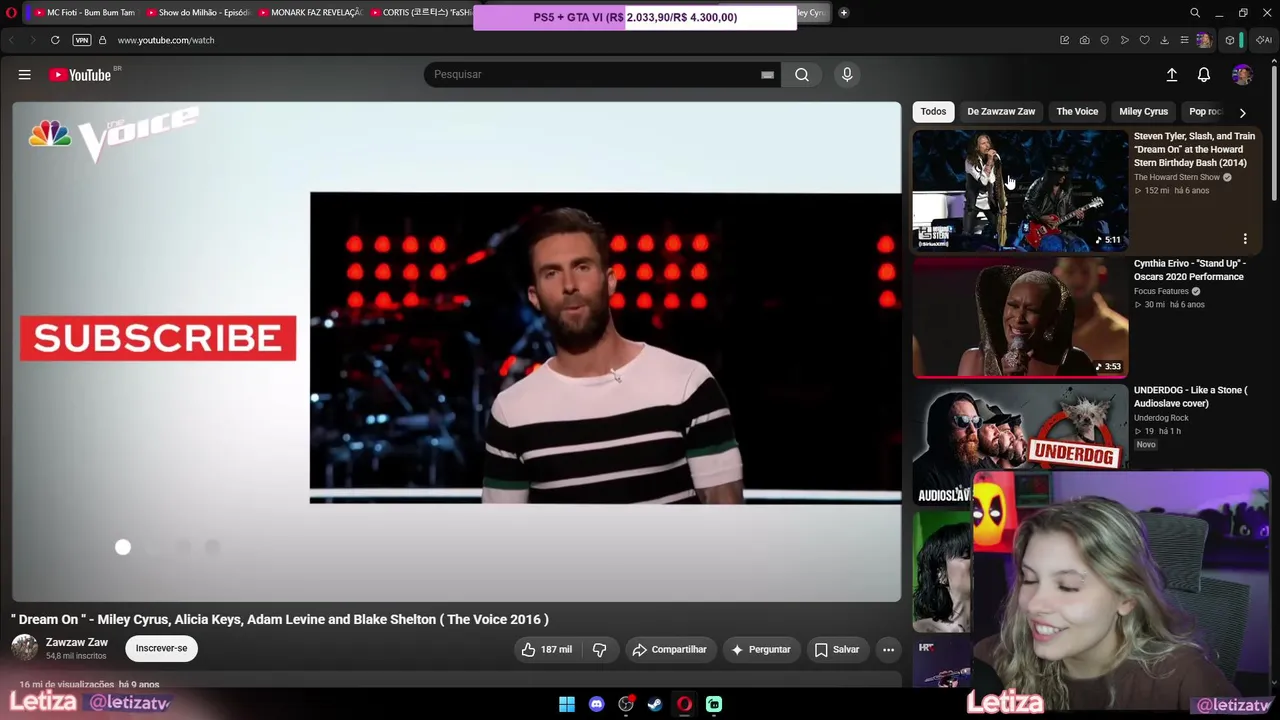Open a new browser tab
The height and width of the screenshot is (720, 1280).
tap(844, 13)
